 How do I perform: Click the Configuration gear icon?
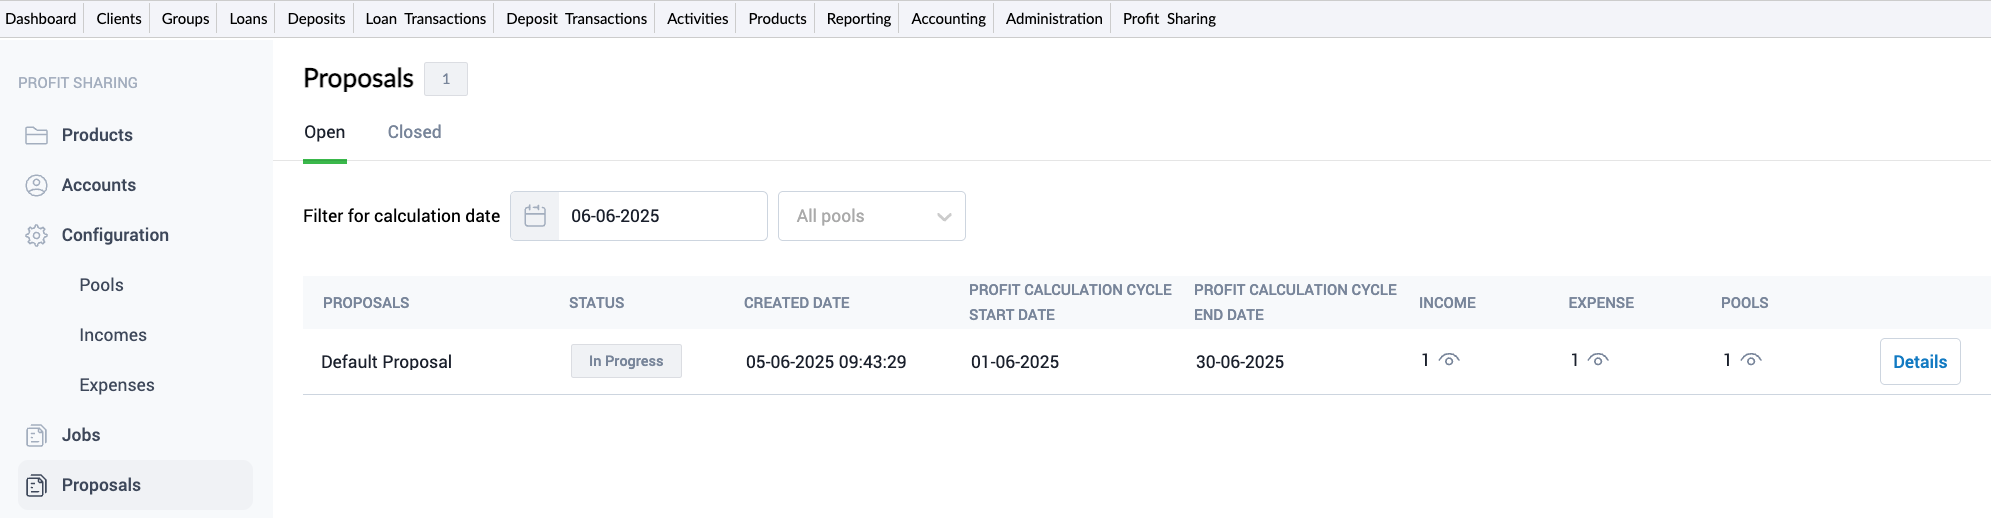coord(36,235)
